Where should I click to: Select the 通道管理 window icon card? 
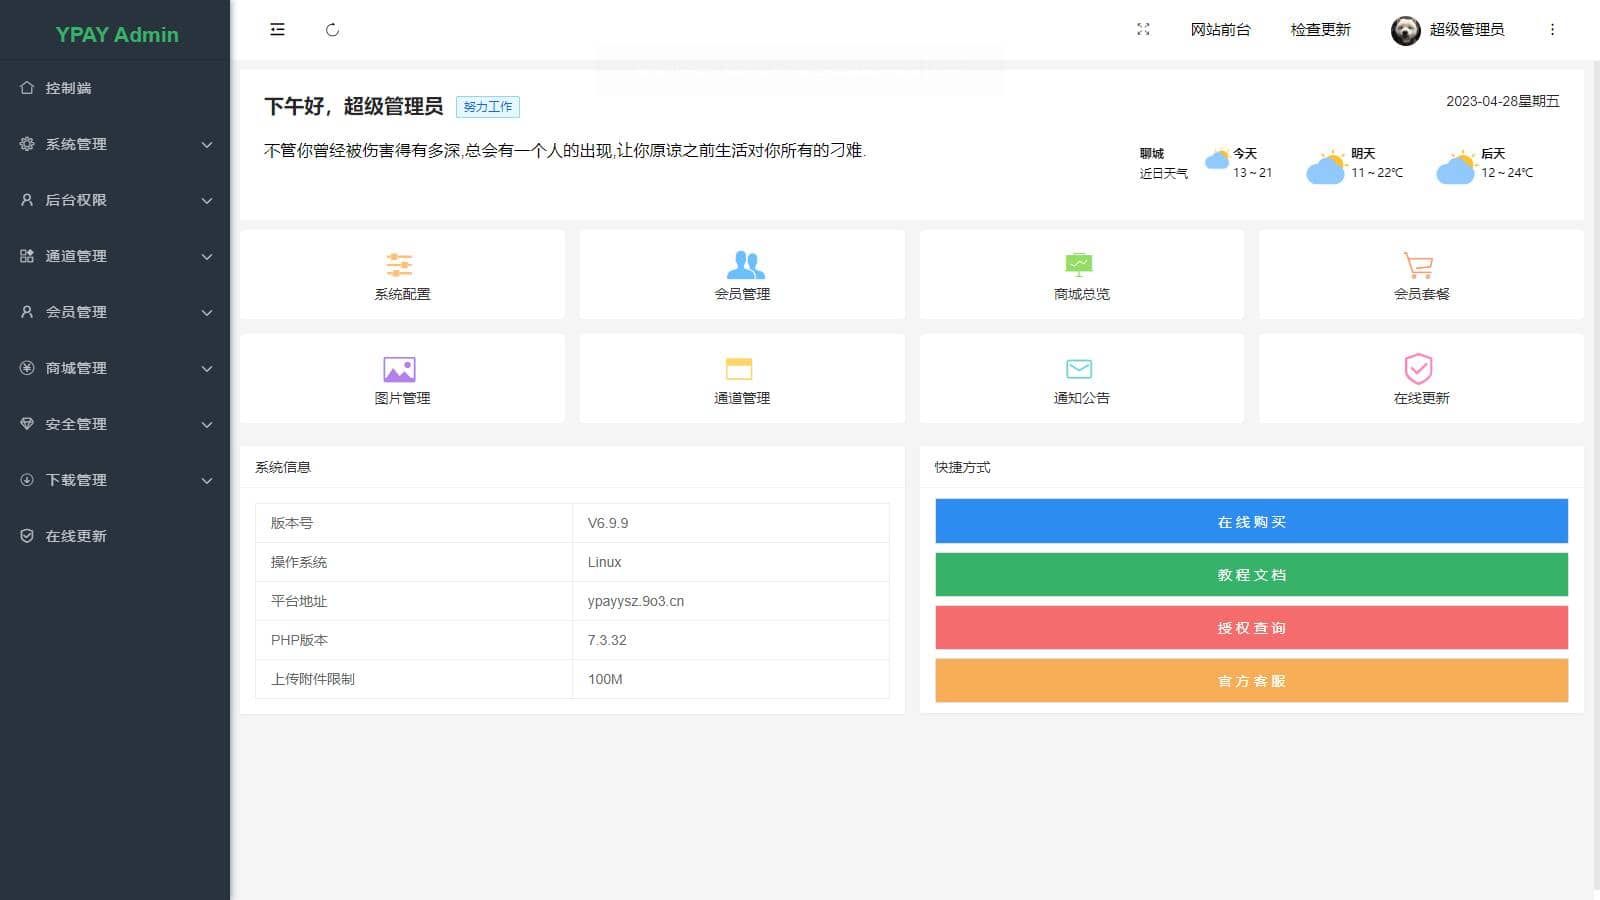click(741, 368)
